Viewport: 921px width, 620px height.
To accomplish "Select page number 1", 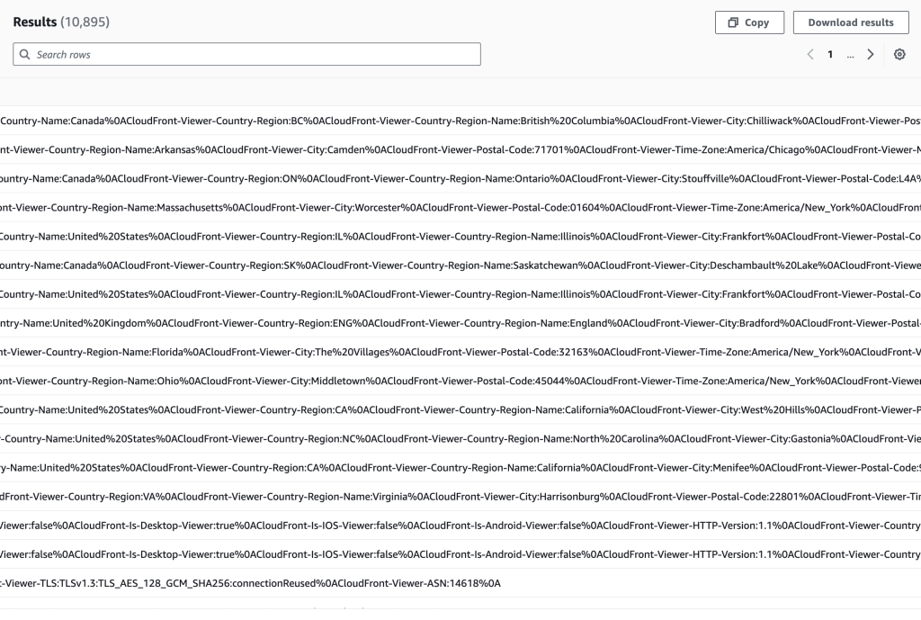I will (x=830, y=54).
